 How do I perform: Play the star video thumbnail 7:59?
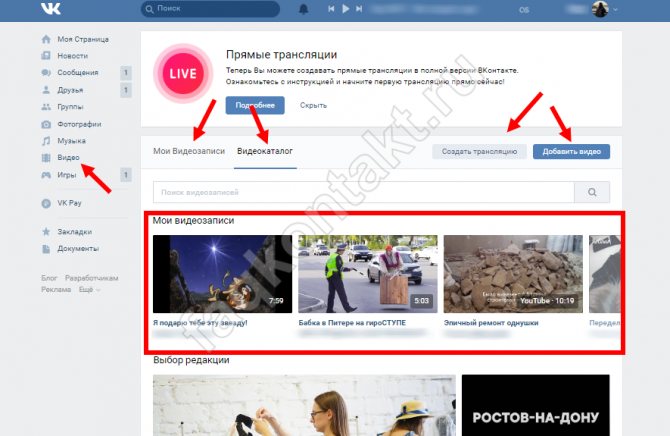pyautogui.click(x=223, y=274)
